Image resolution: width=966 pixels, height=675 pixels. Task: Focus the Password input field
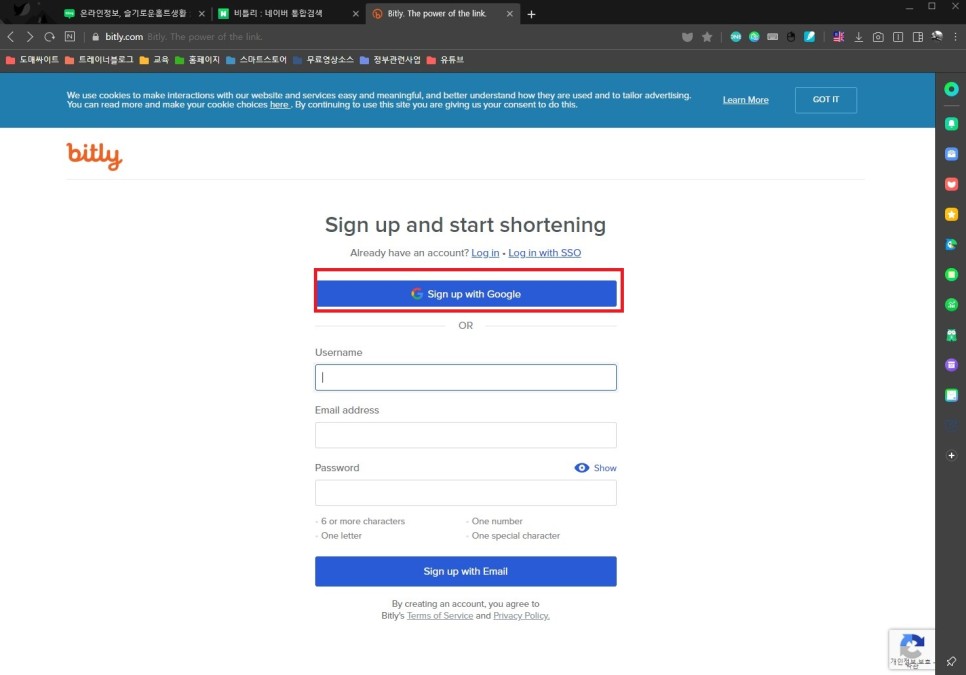pos(466,493)
